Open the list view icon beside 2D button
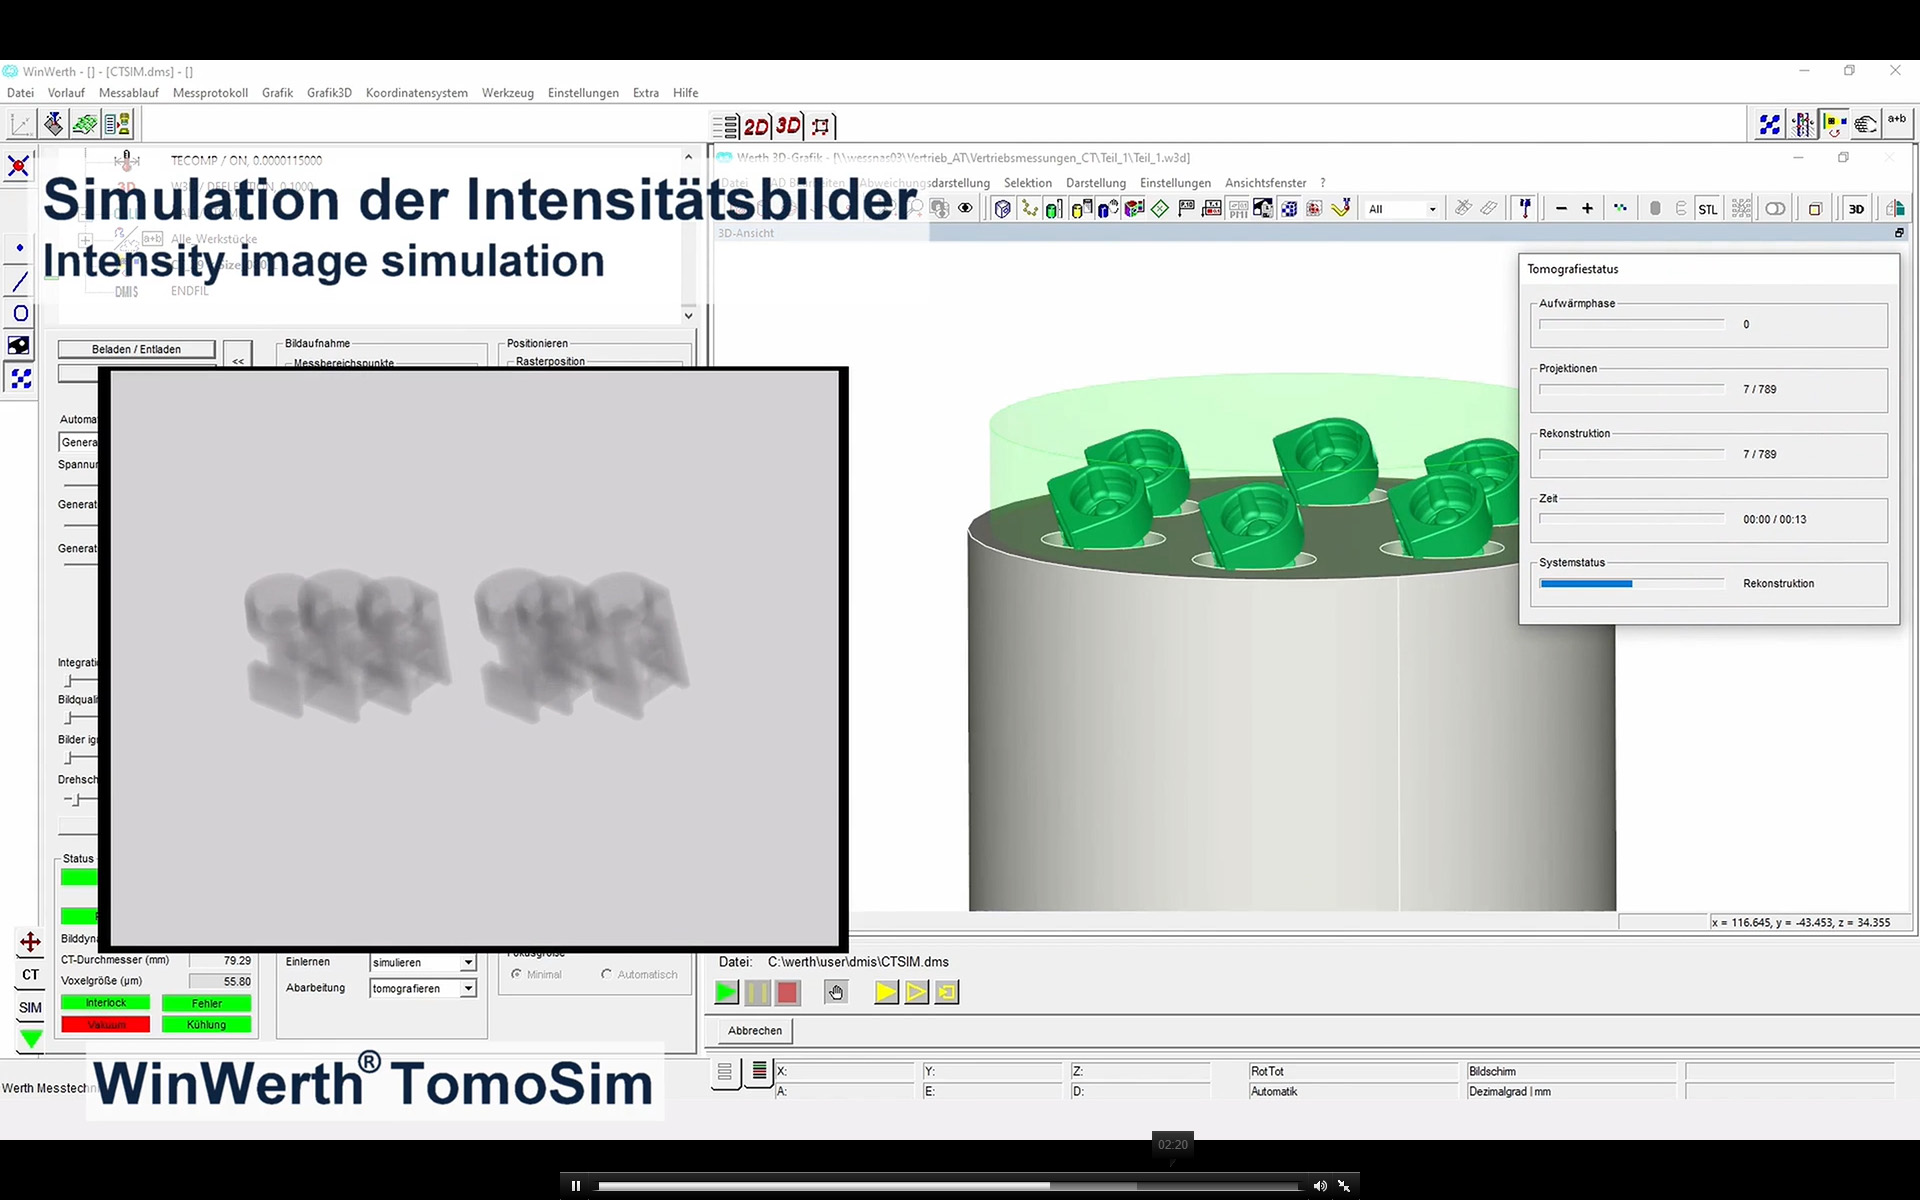The image size is (1920, 1200). [x=725, y=126]
